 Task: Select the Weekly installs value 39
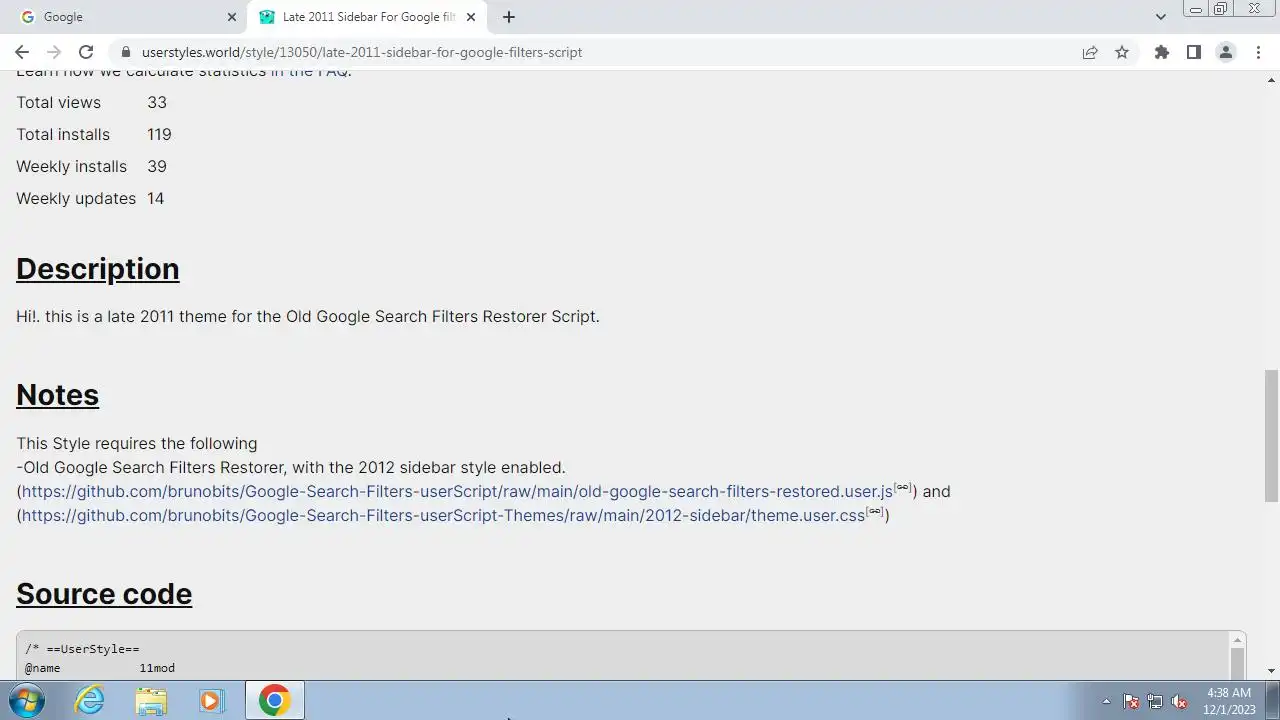click(x=157, y=166)
